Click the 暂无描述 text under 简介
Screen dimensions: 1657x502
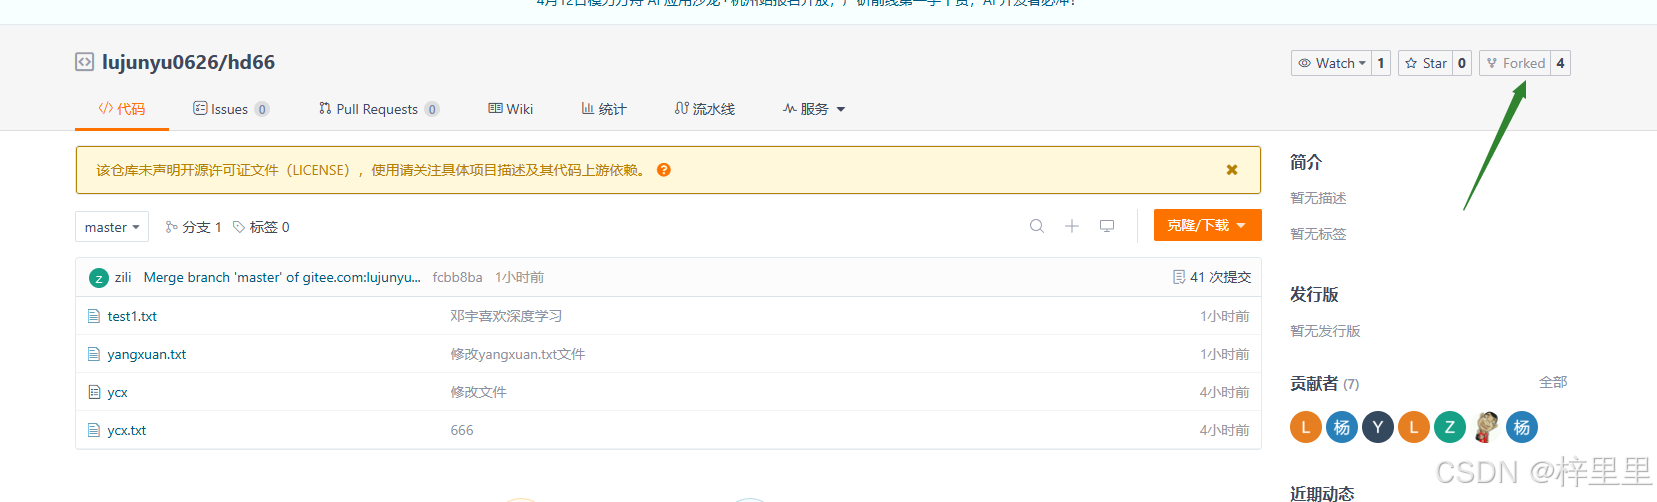[1318, 198]
